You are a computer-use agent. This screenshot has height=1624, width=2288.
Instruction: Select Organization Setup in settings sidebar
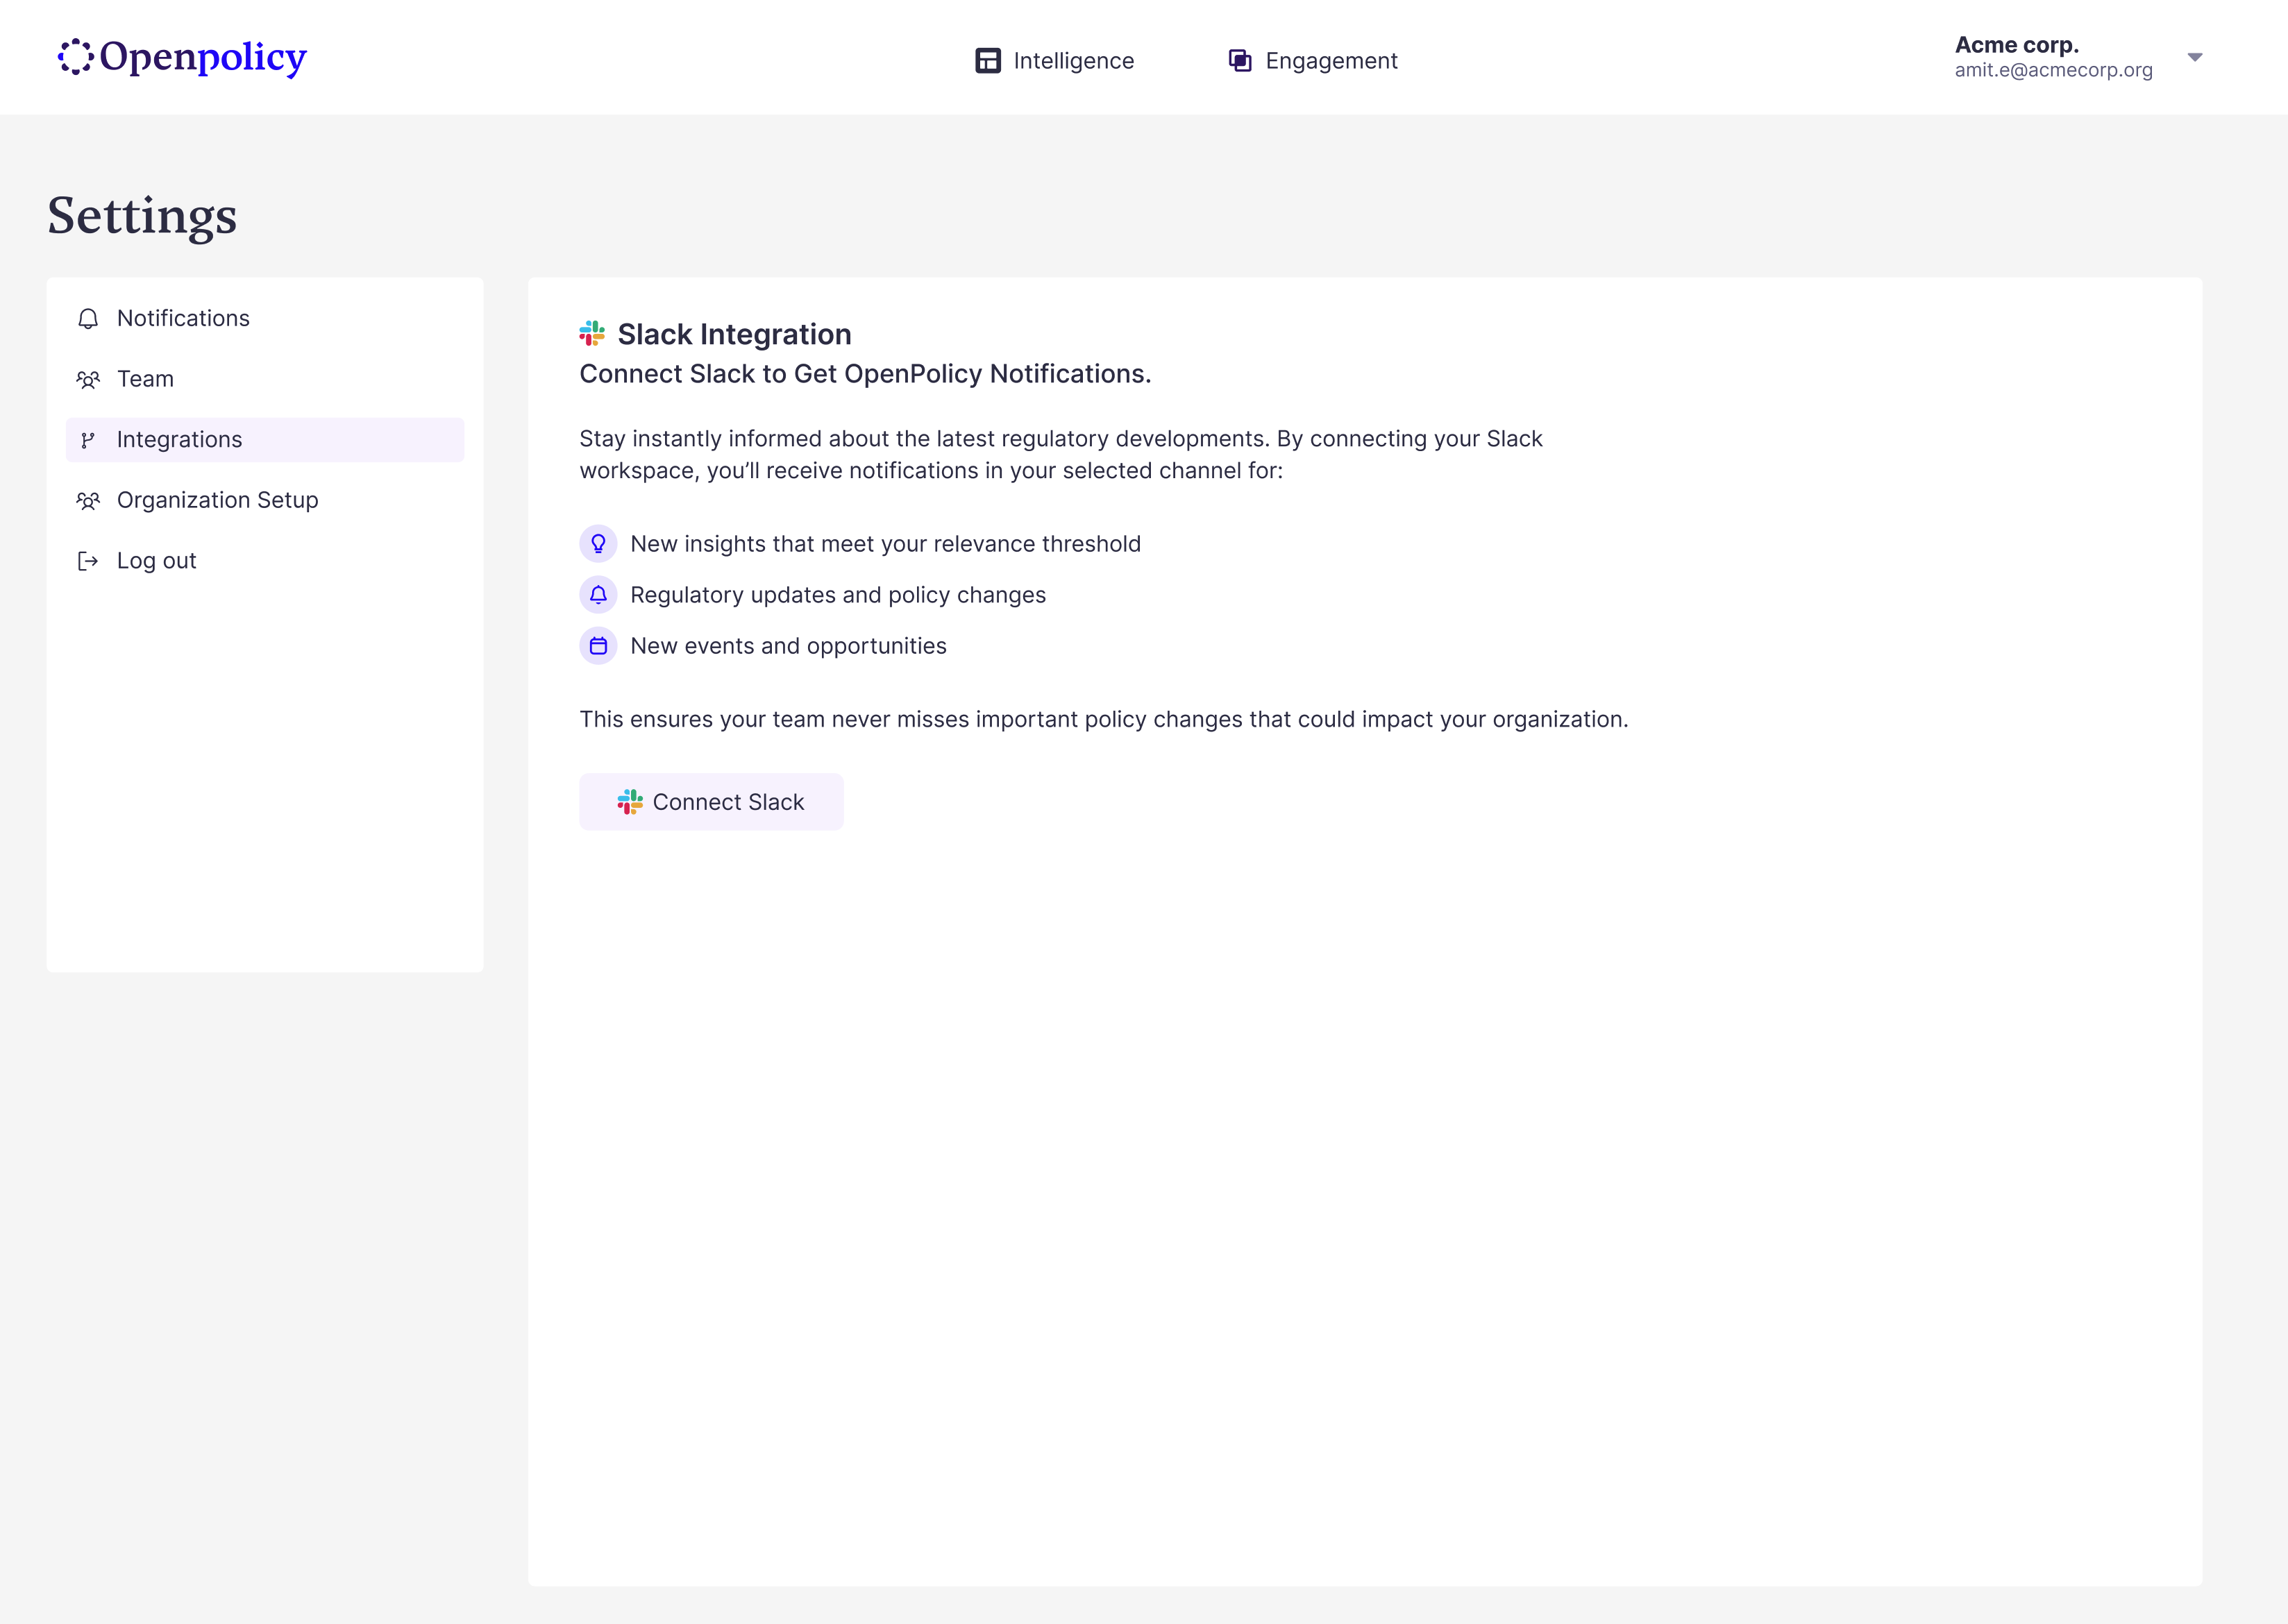point(217,500)
